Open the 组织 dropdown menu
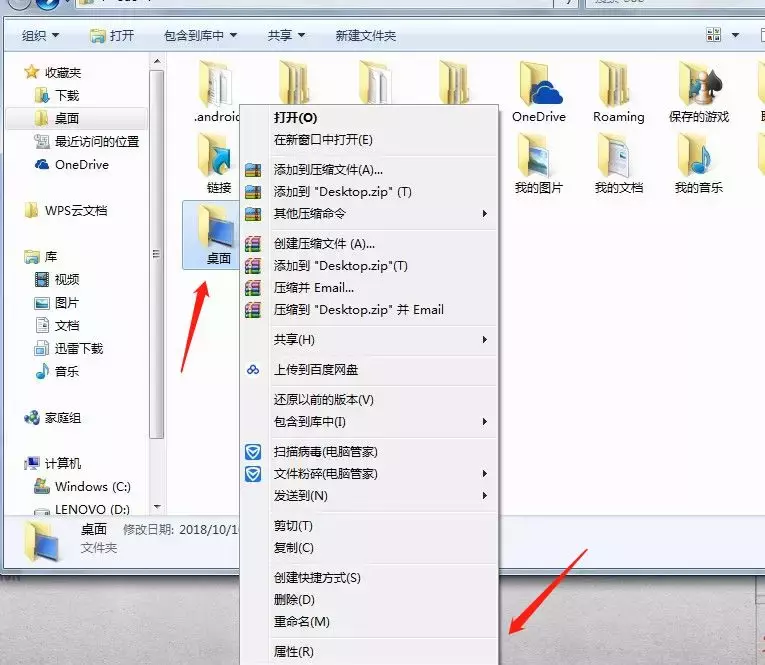765x665 pixels. [x=40, y=35]
